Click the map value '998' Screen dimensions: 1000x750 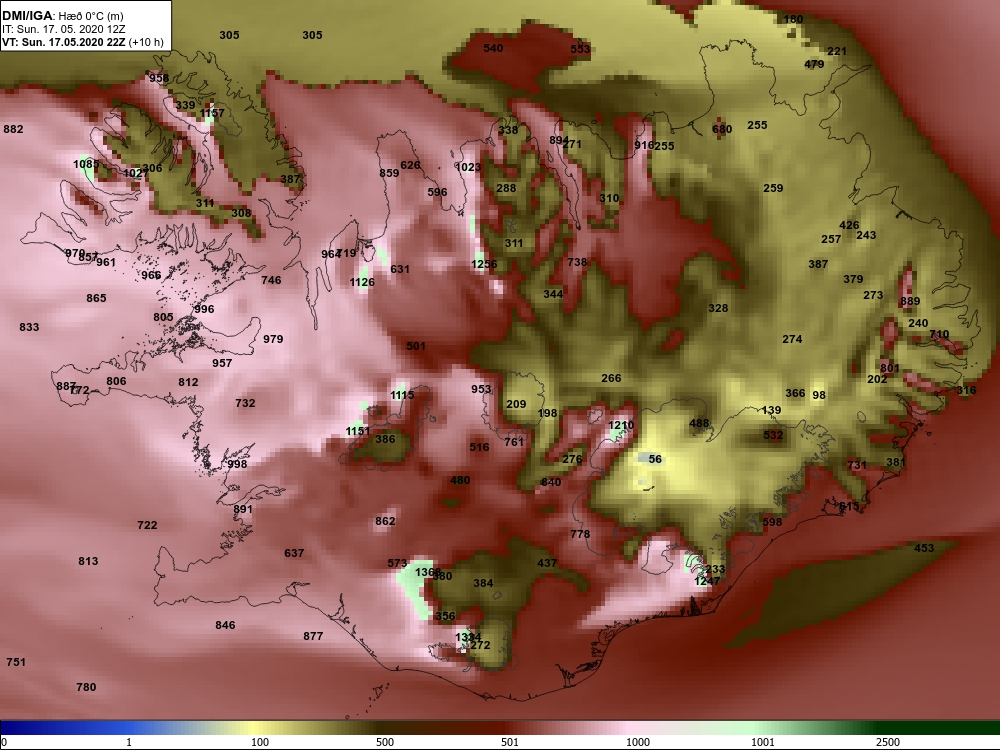point(237,464)
